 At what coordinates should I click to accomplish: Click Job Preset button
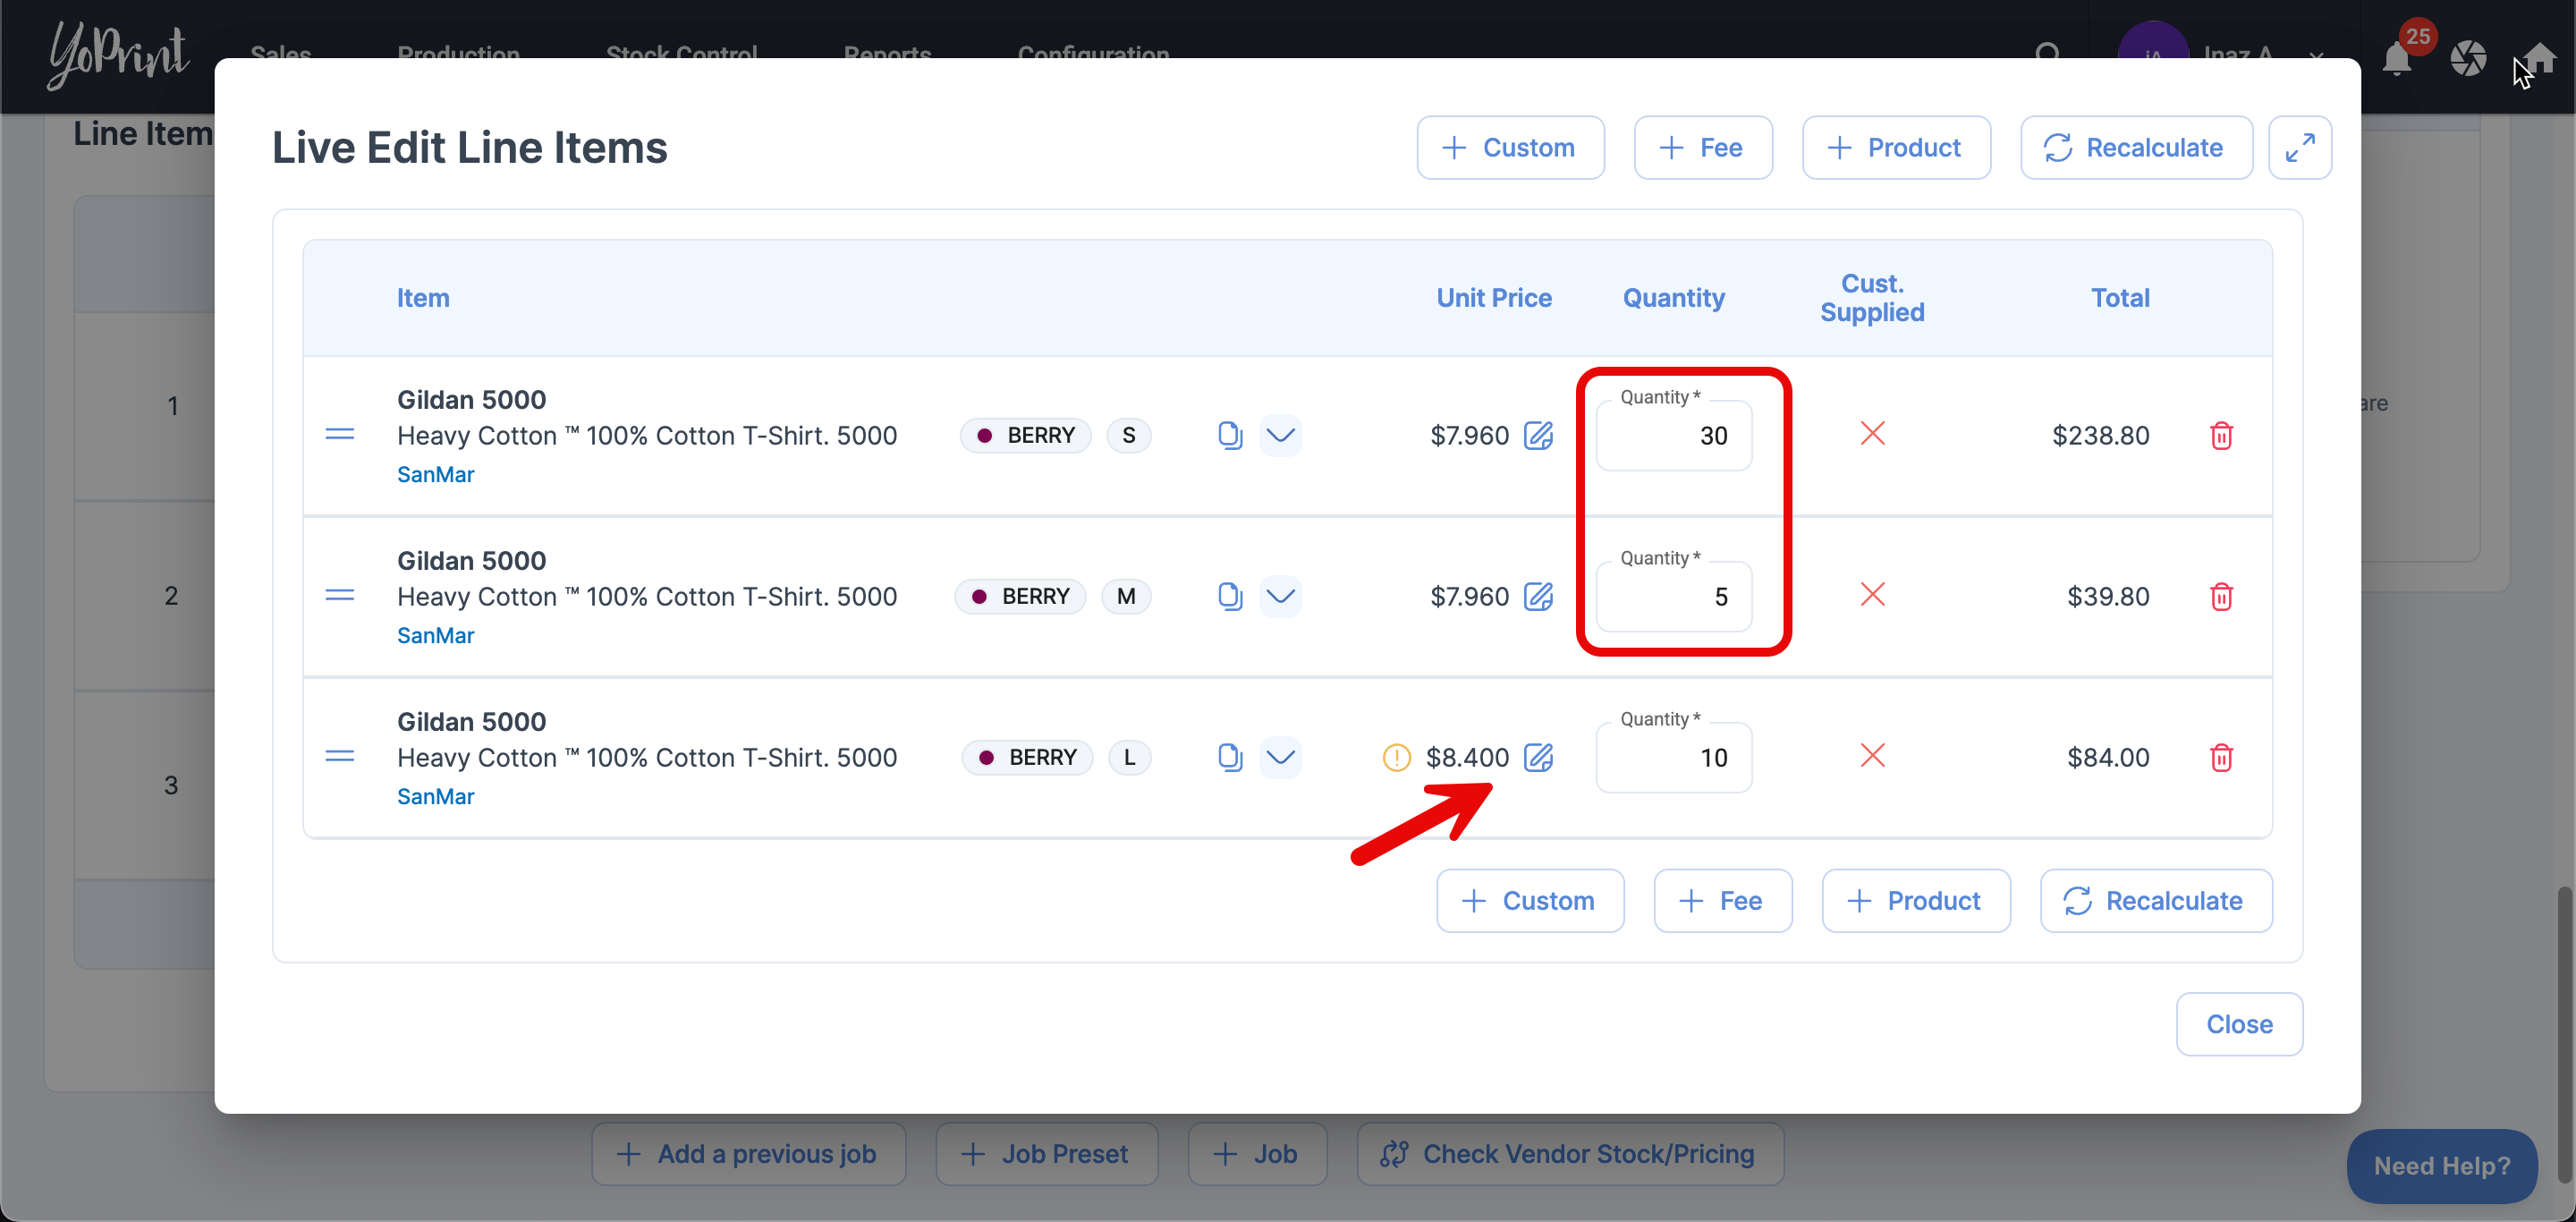tap(1046, 1154)
